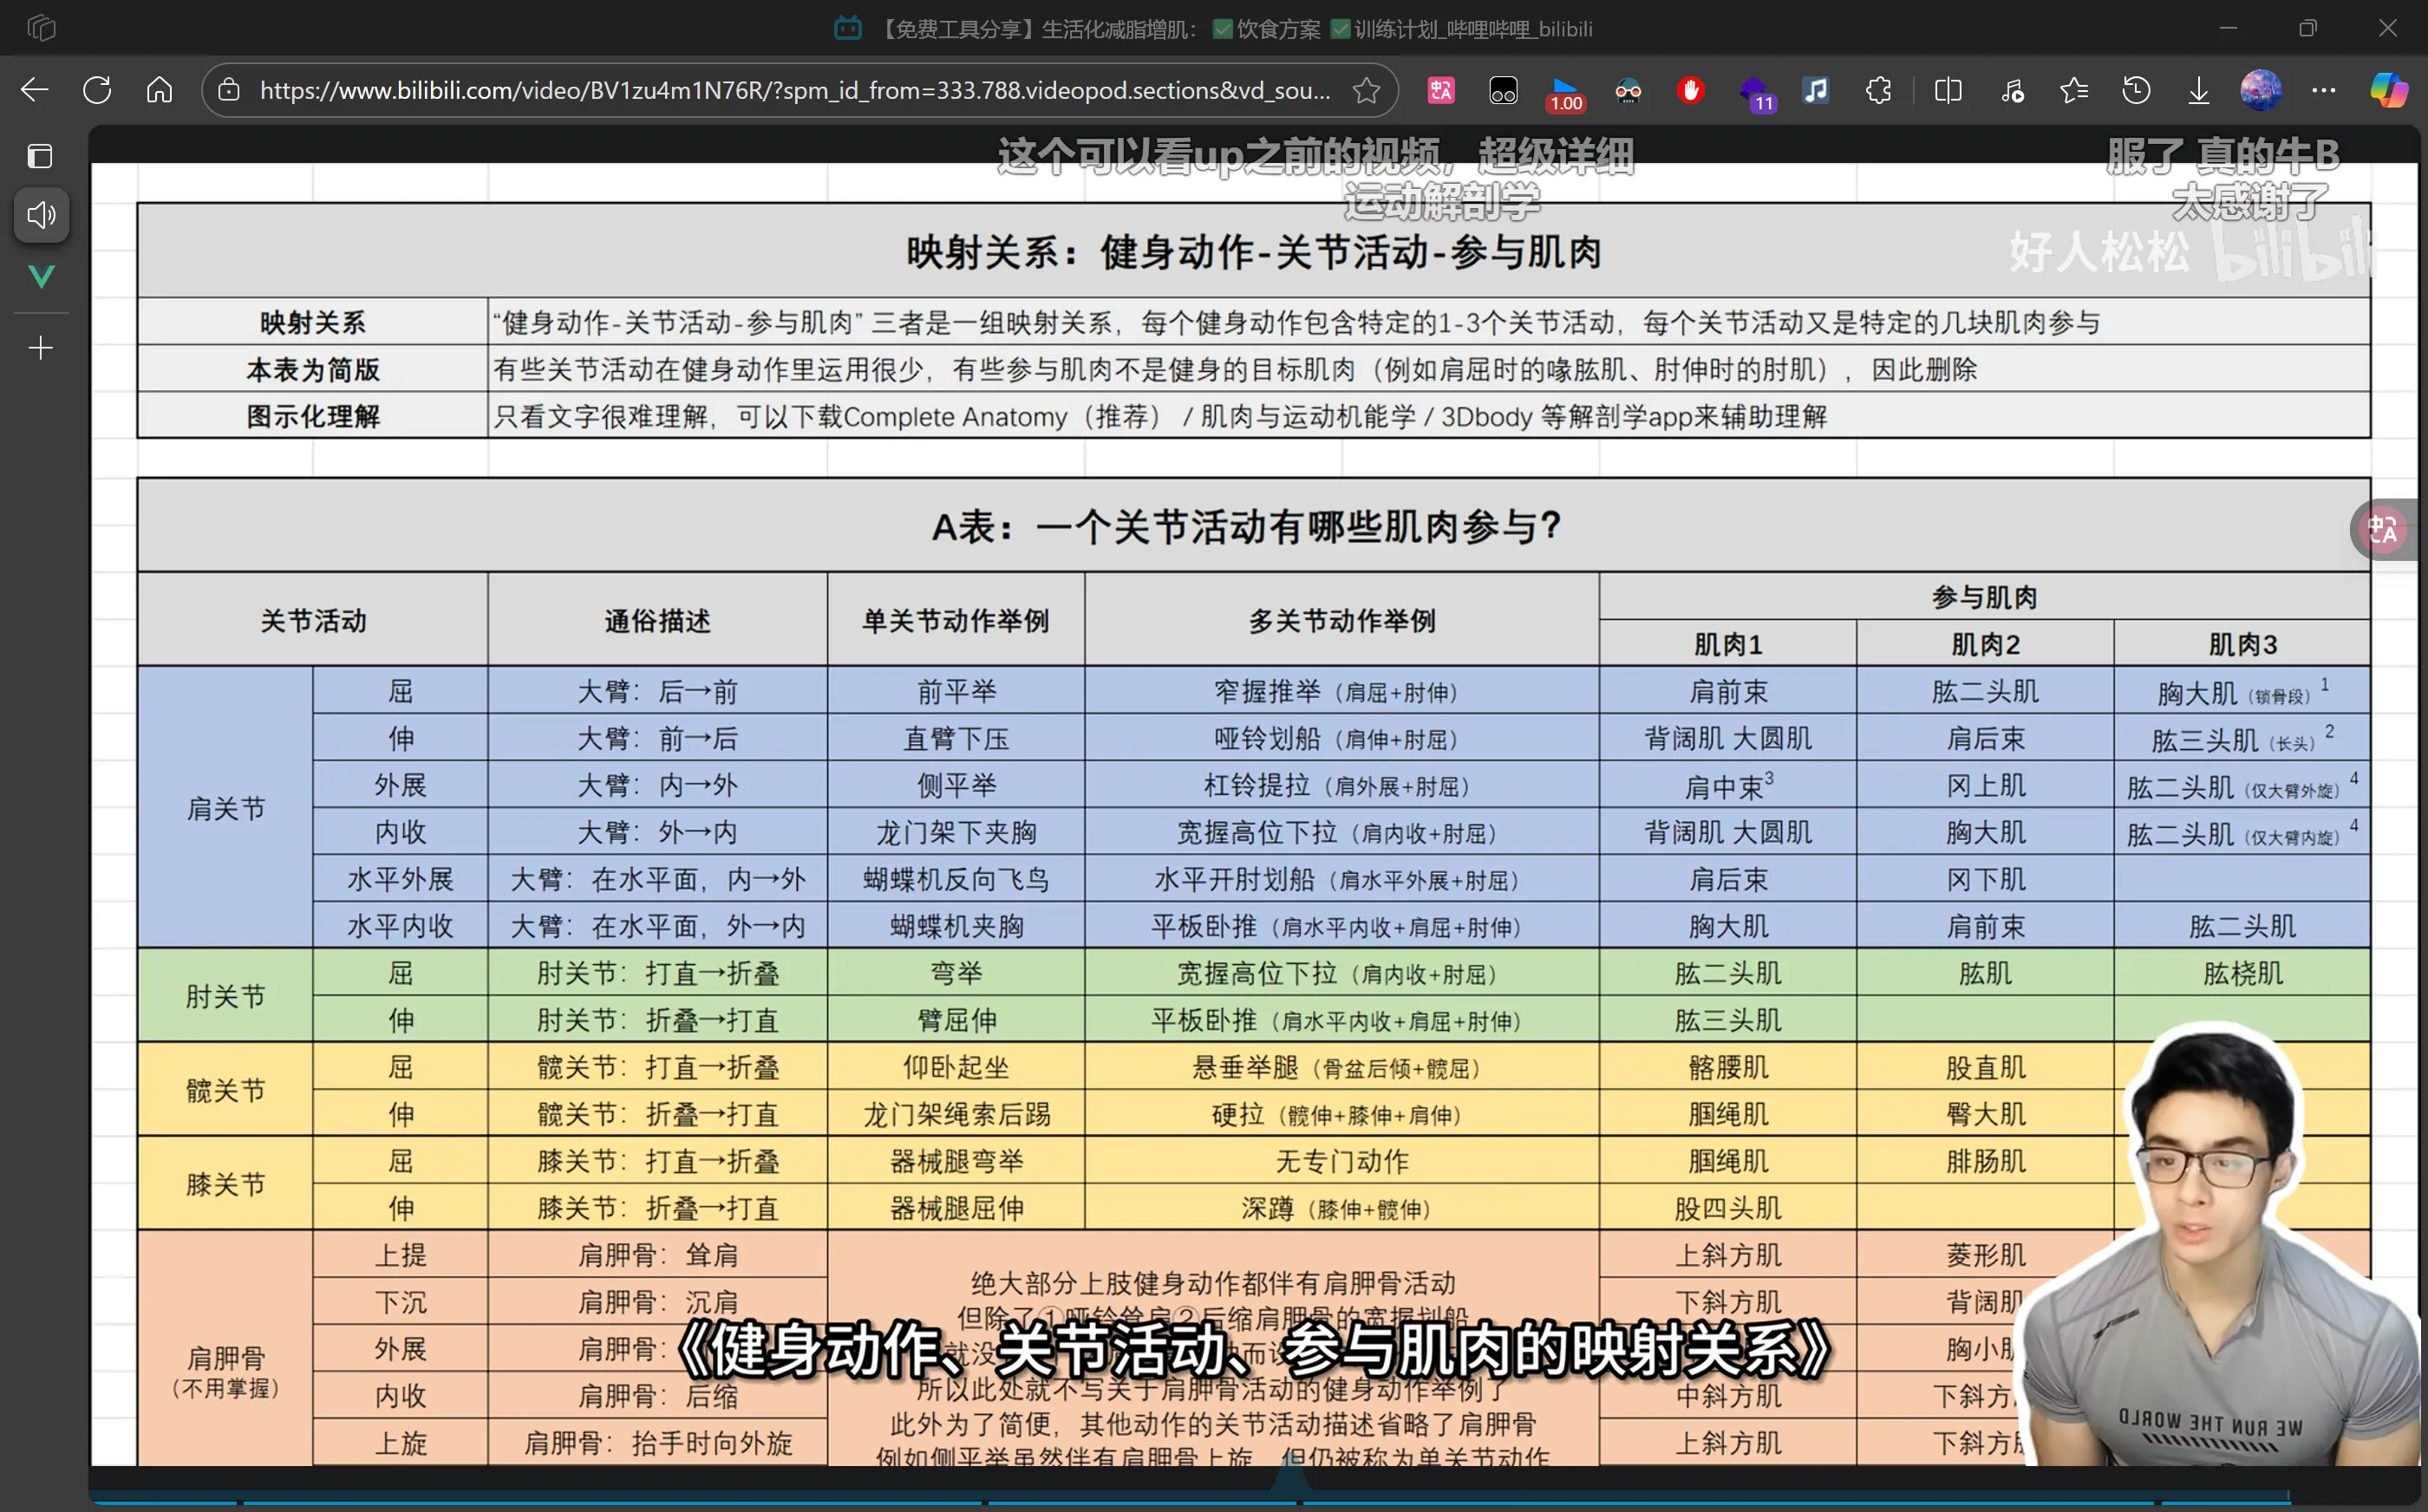Screen dimensions: 2428x1512
Task: Select the 通俗描述 column header
Action: pyautogui.click(x=658, y=620)
